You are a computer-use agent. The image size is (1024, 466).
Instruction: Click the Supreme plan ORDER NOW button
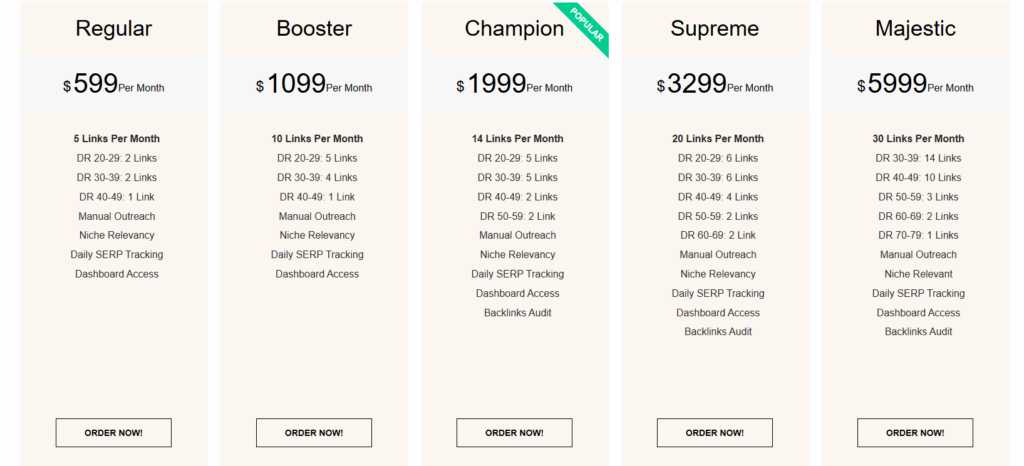[714, 433]
